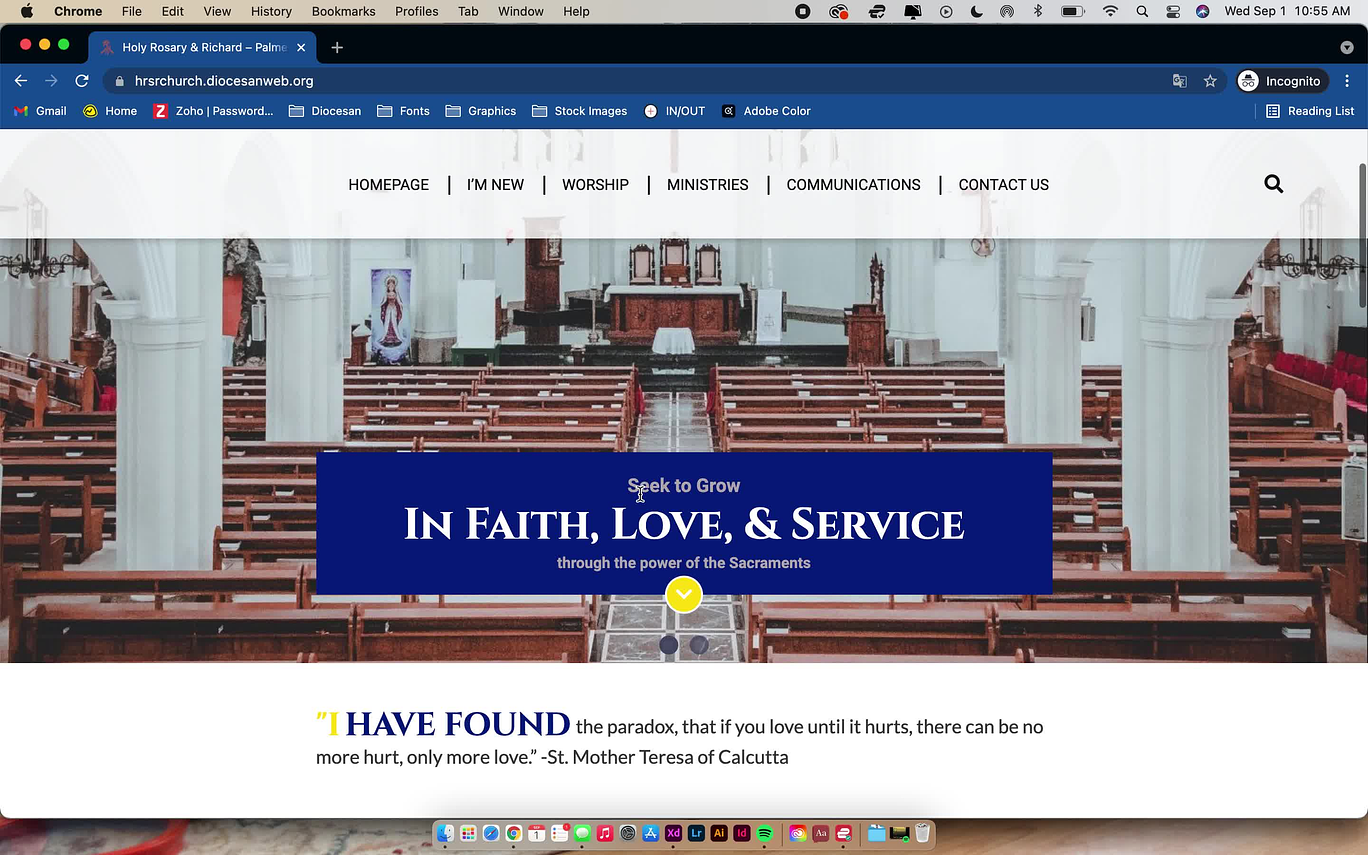1368x855 pixels.
Task: Open Spotify from the dock
Action: [x=765, y=833]
